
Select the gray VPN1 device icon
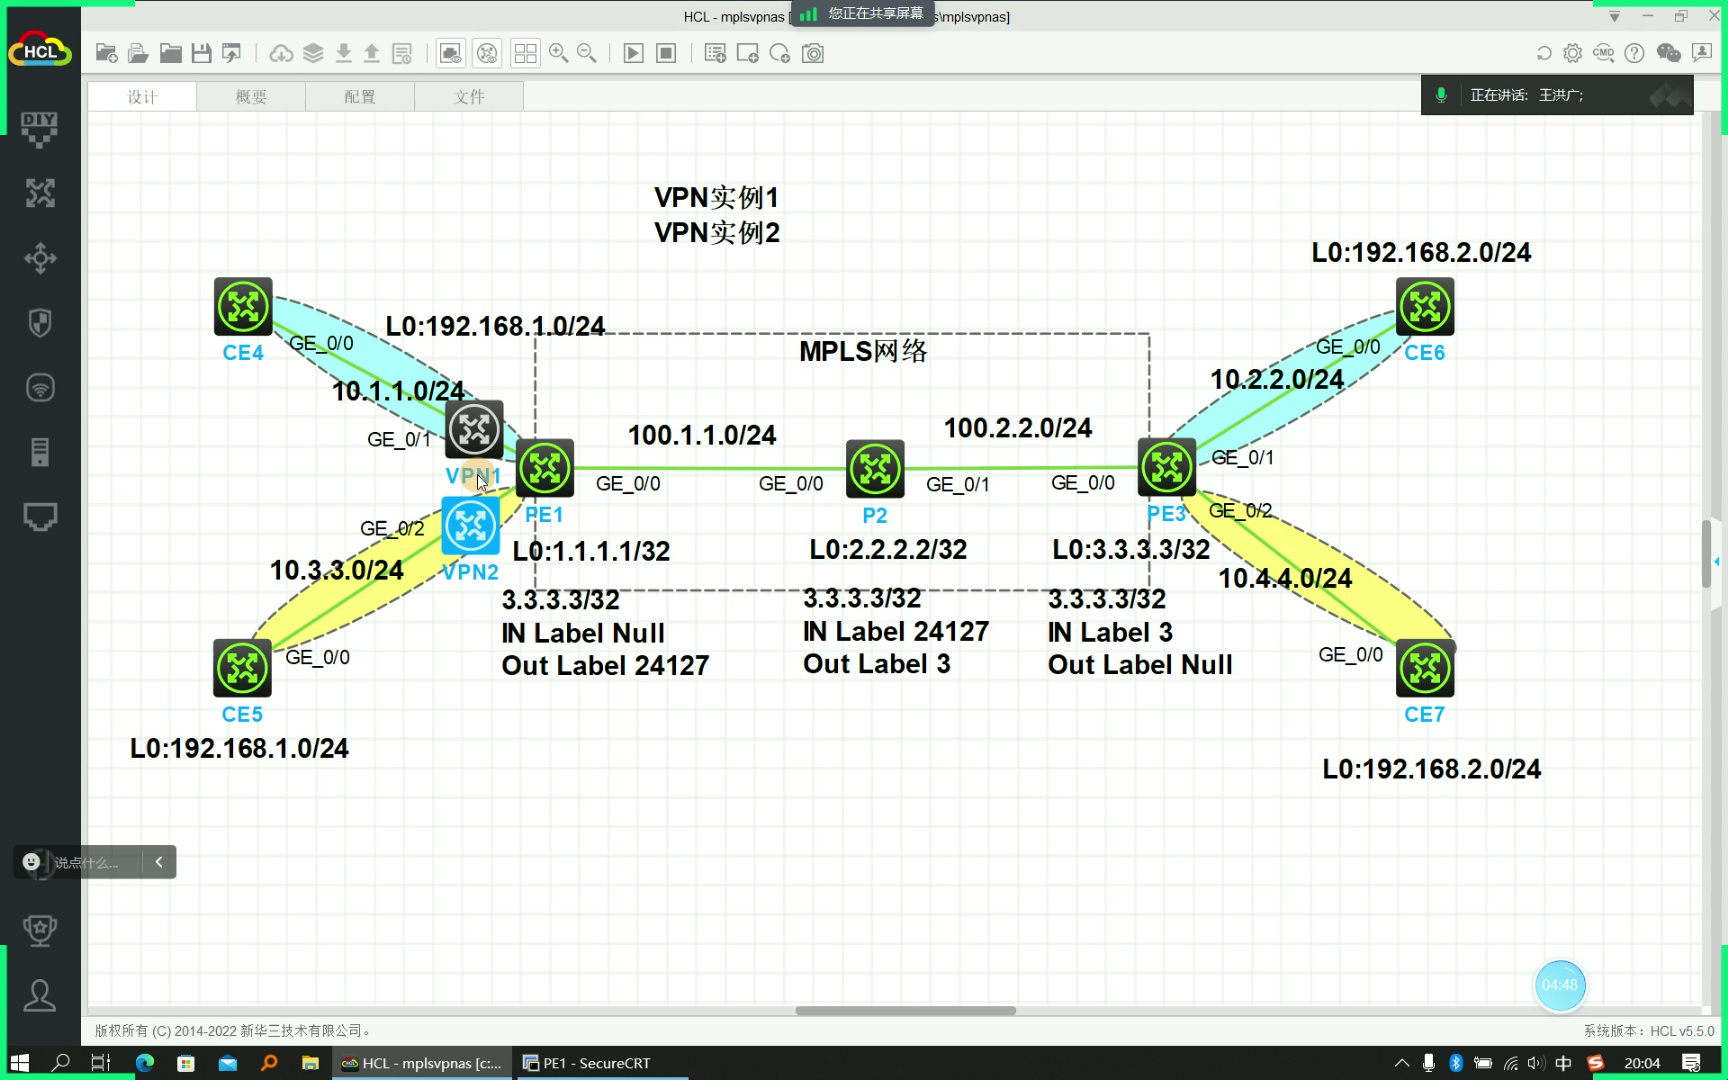click(474, 430)
